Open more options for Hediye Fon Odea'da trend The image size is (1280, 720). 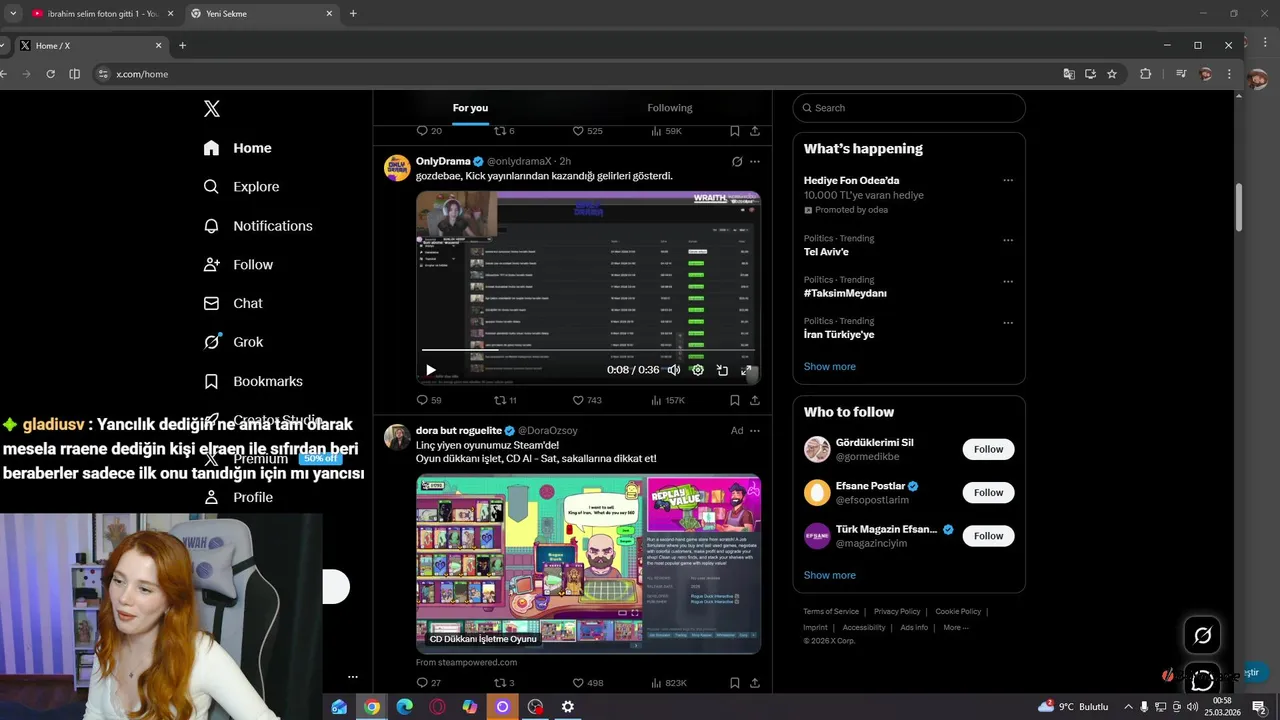(1008, 181)
